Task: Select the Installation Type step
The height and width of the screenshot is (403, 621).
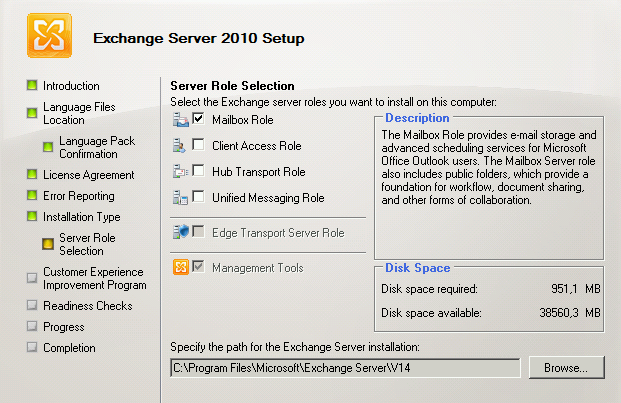Action: [81, 217]
